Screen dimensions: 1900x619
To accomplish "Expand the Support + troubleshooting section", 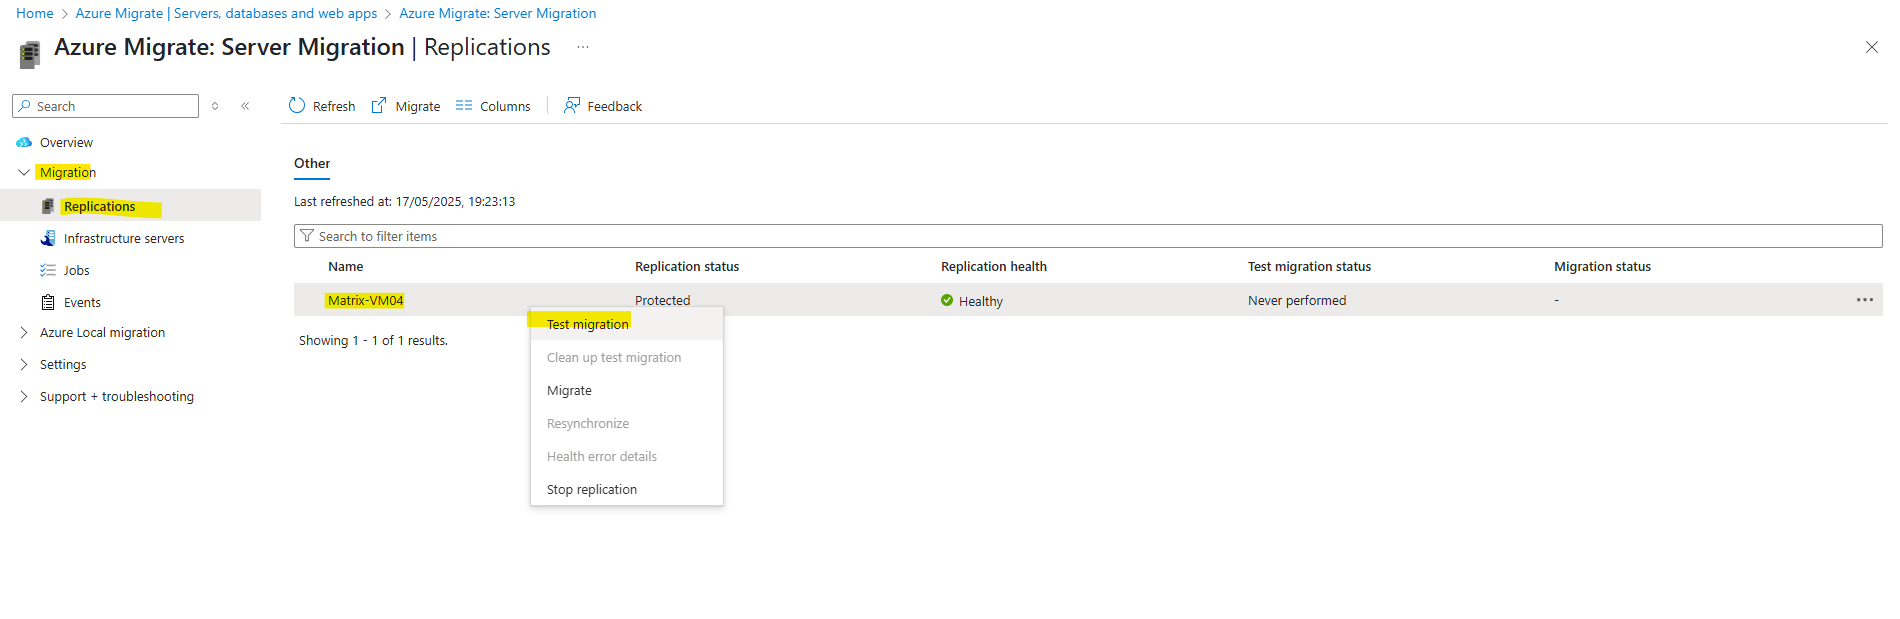I will pos(24,397).
